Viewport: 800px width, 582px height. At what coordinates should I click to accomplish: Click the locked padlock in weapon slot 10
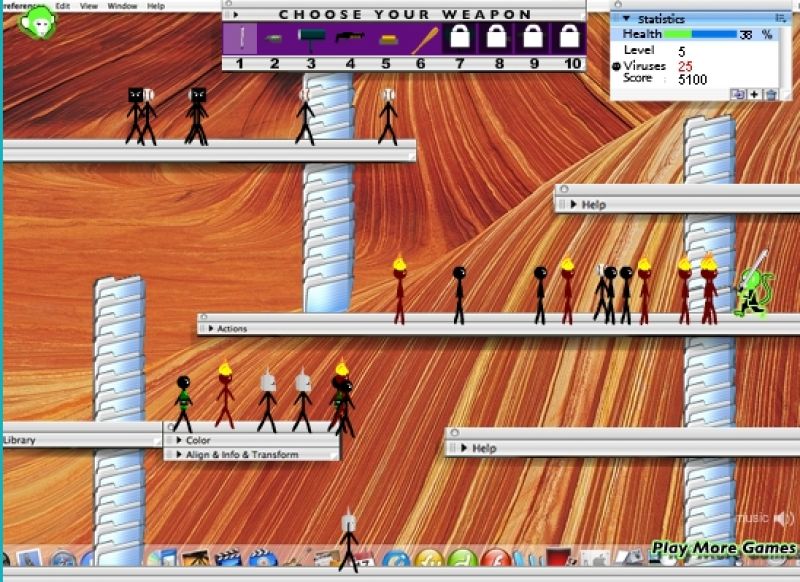point(569,37)
